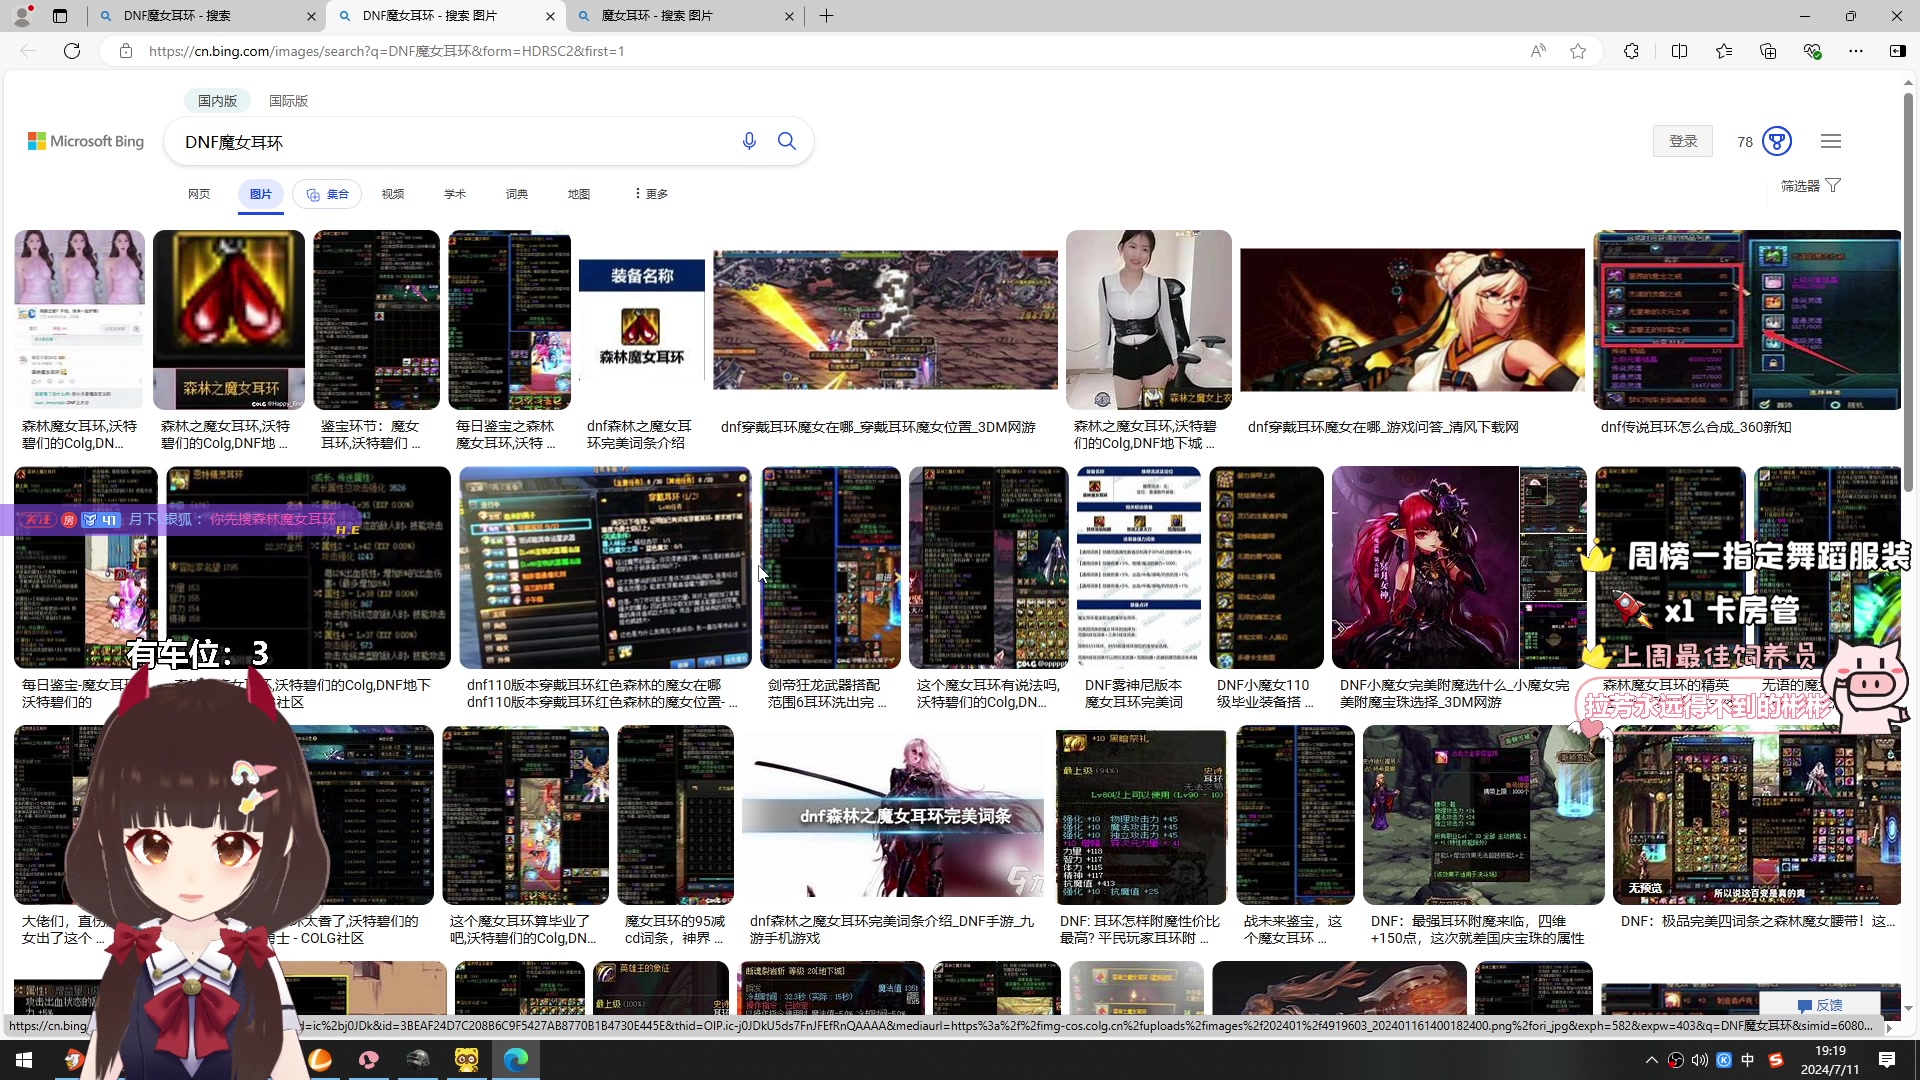Switch to the 国际版 search version
This screenshot has width=1920, height=1080.
coord(288,101)
